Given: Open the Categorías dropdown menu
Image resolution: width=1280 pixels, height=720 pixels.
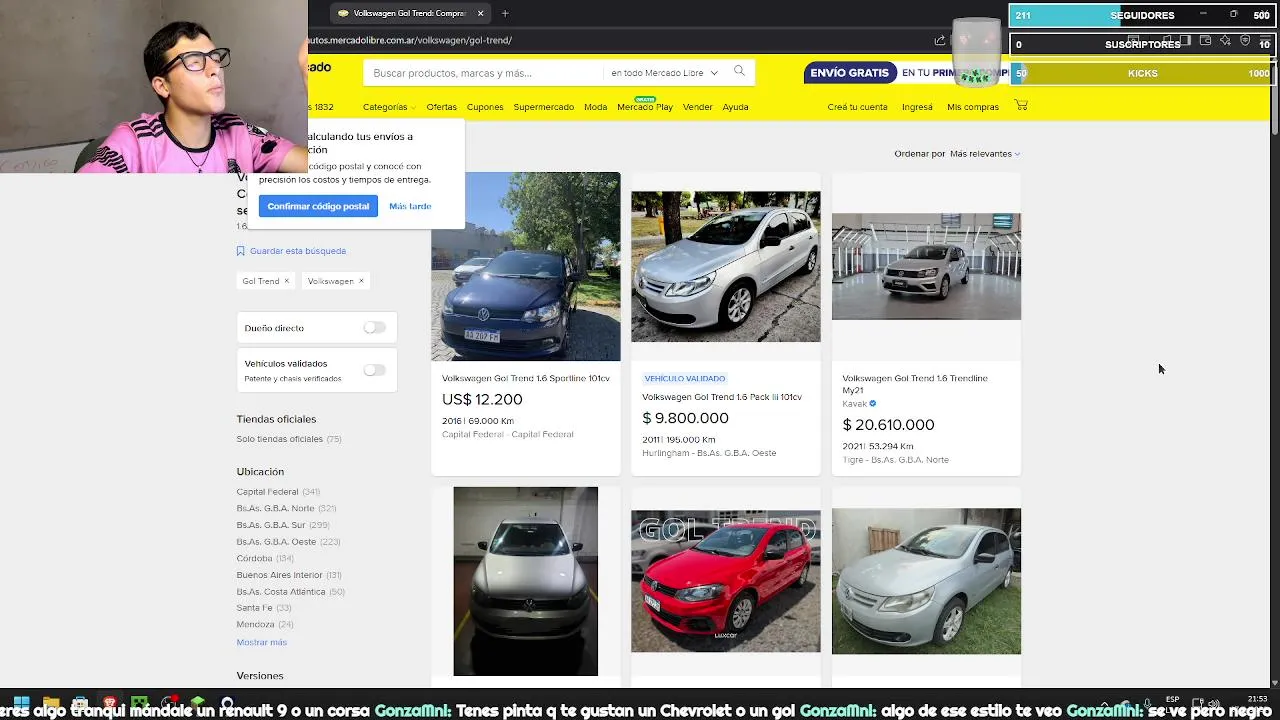Looking at the screenshot, I should coord(389,107).
